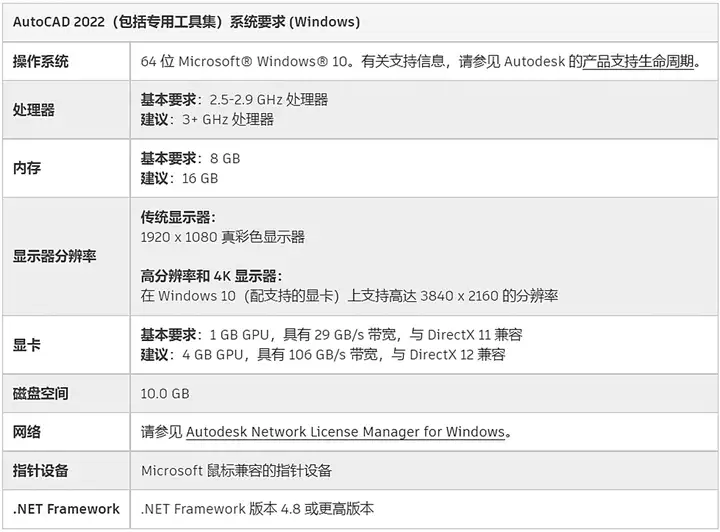This screenshot has width=720, height=532.
Task: Click the '16 GB' memory recommendation
Action: point(200,178)
